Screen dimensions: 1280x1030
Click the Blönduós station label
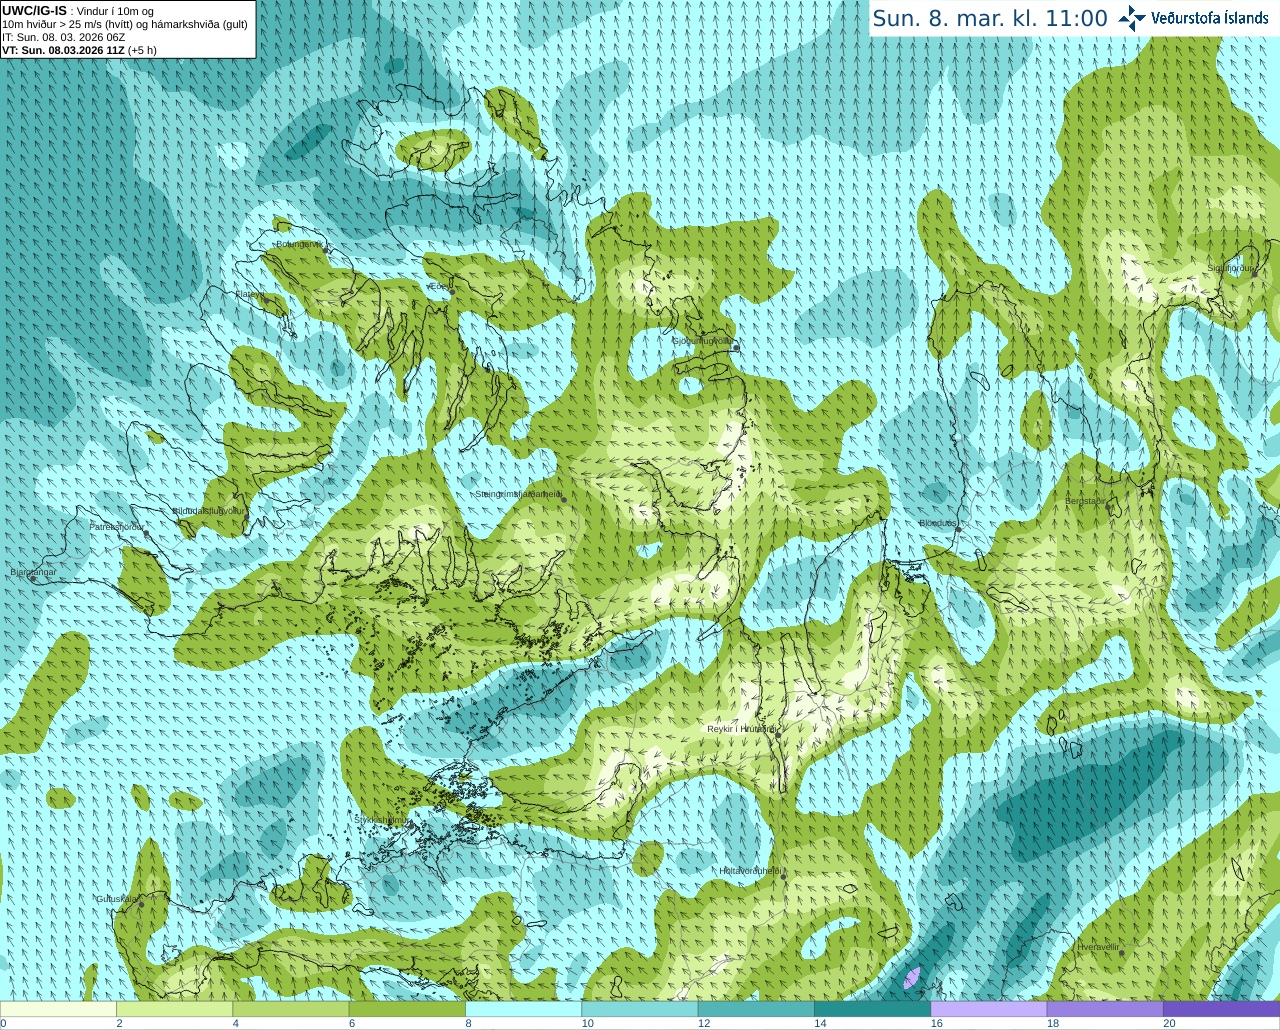coord(938,523)
